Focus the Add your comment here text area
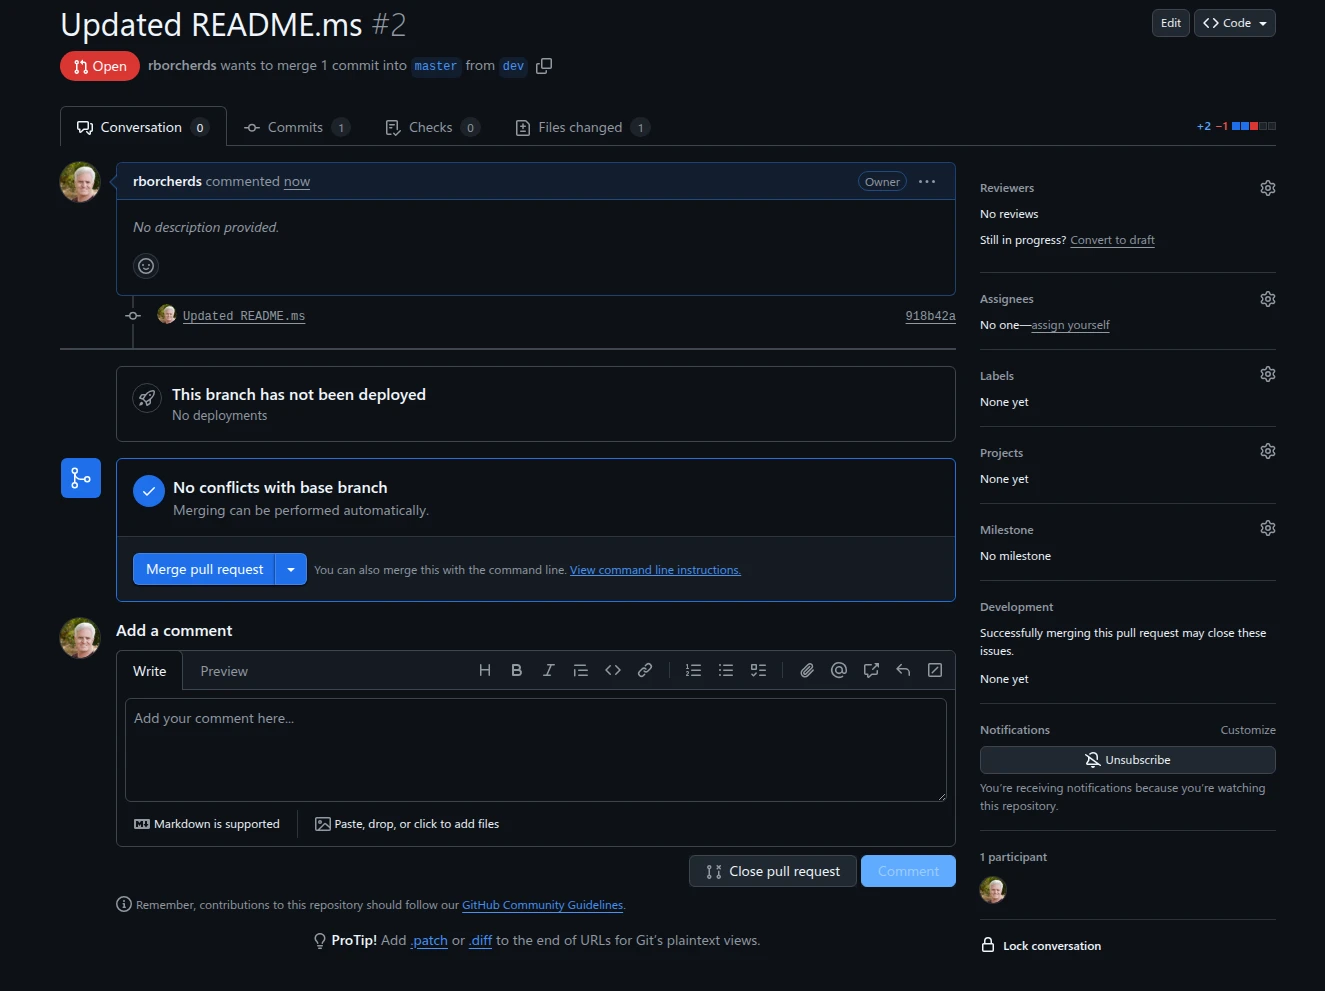Image resolution: width=1325 pixels, height=991 pixels. [x=536, y=750]
